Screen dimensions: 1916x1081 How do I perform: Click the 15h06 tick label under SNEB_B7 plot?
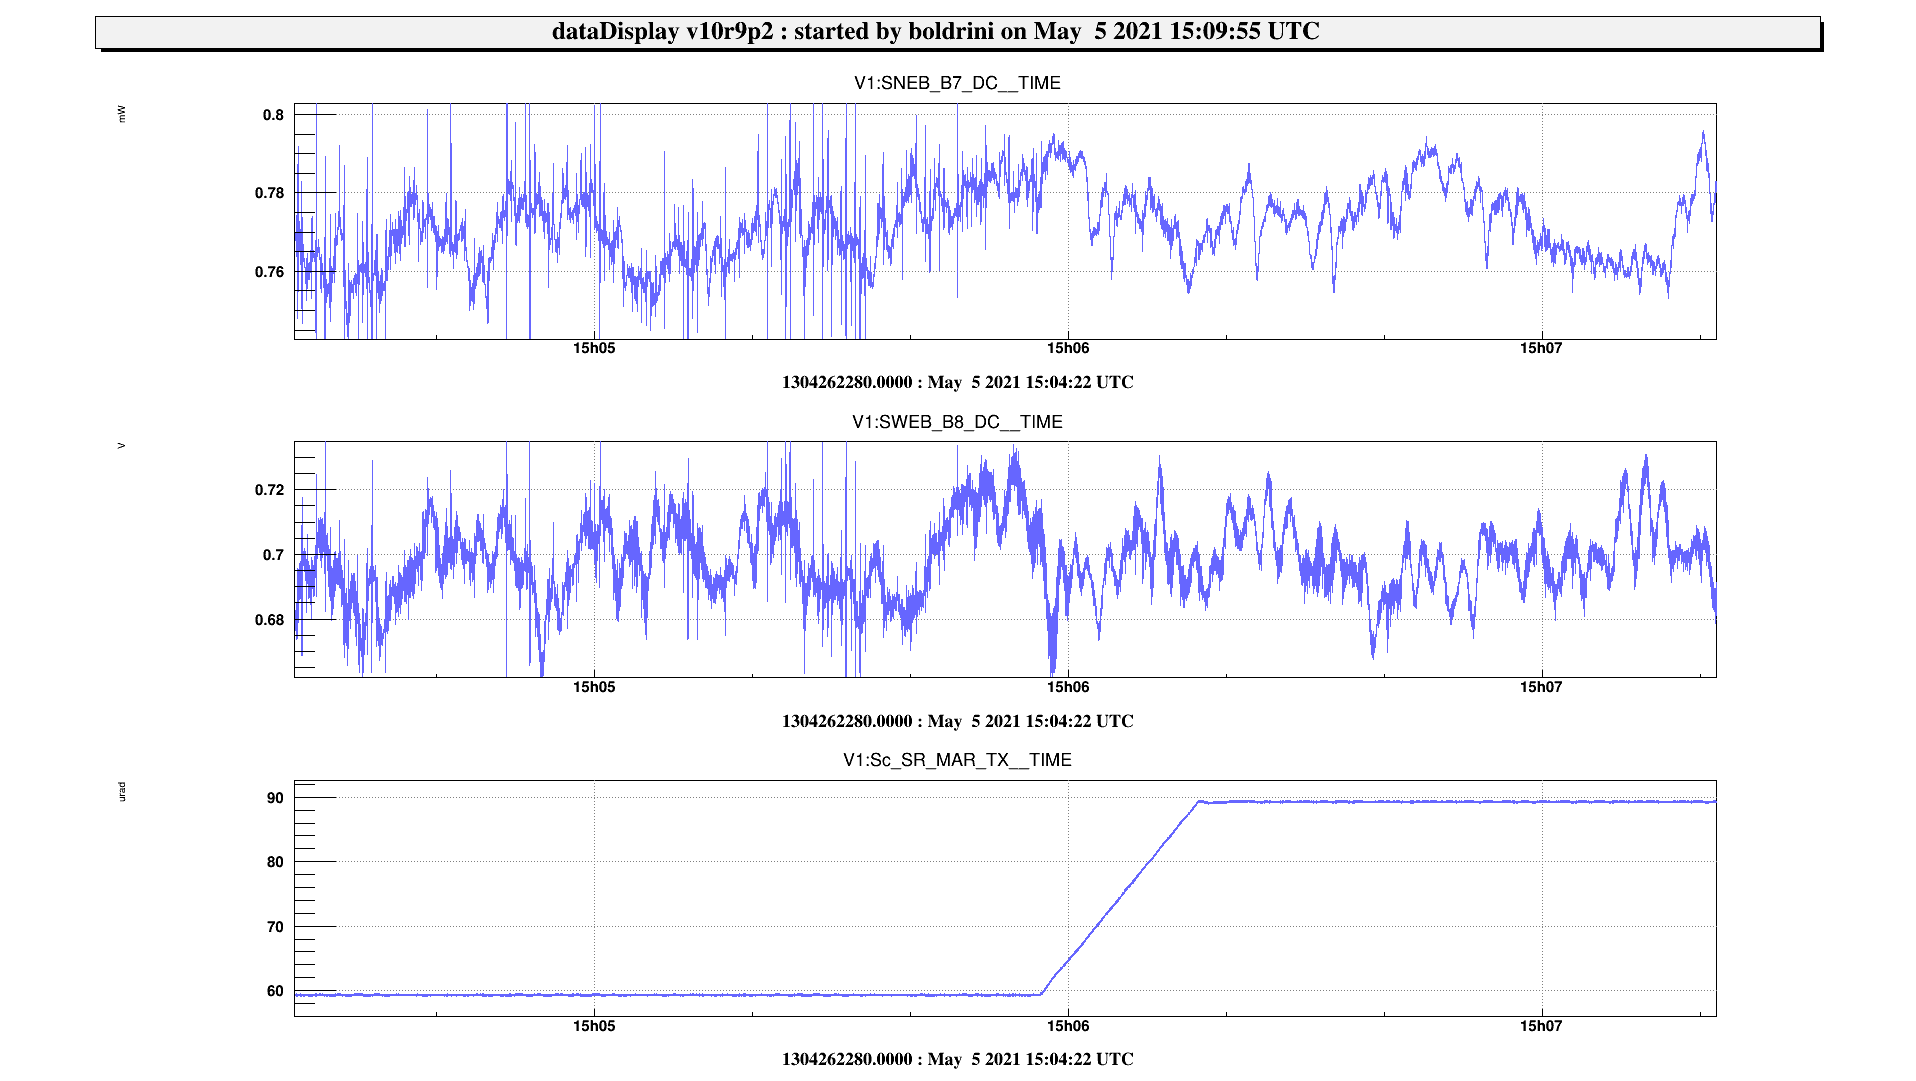pos(1067,349)
